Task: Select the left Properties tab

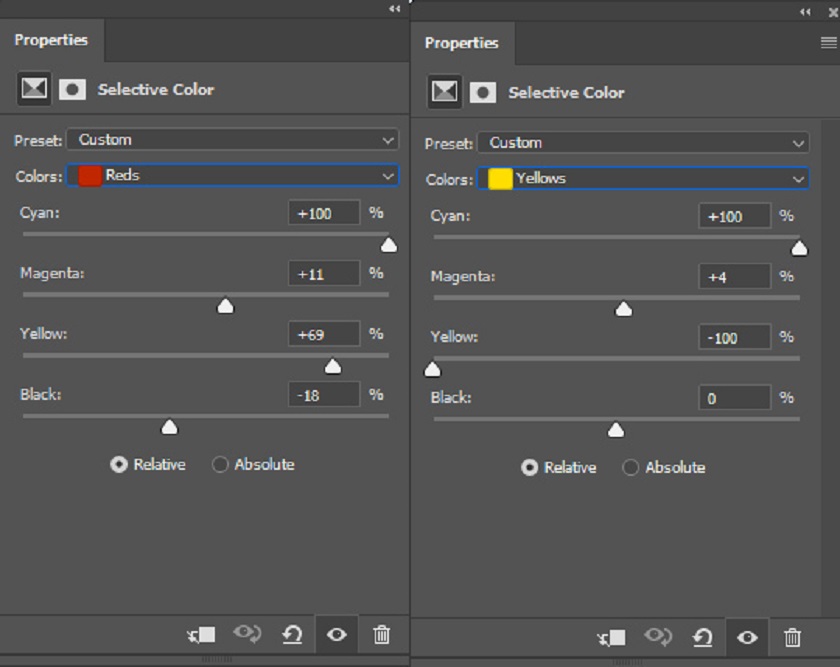Action: pos(51,40)
